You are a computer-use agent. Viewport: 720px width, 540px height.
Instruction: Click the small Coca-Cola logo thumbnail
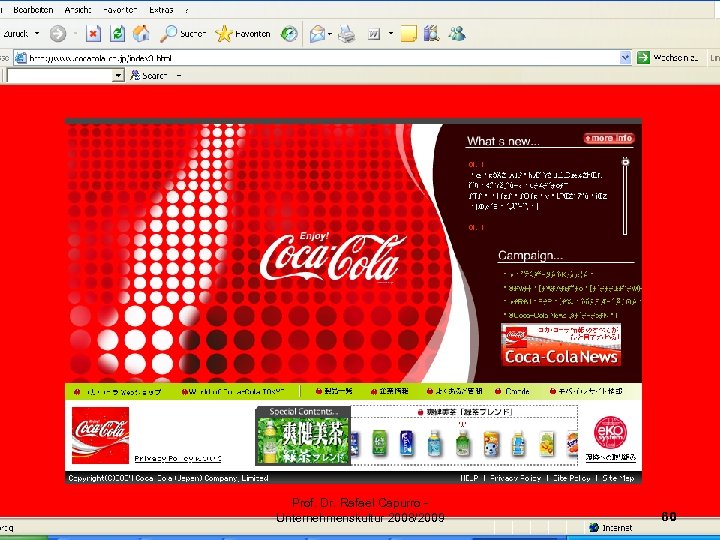[101, 435]
